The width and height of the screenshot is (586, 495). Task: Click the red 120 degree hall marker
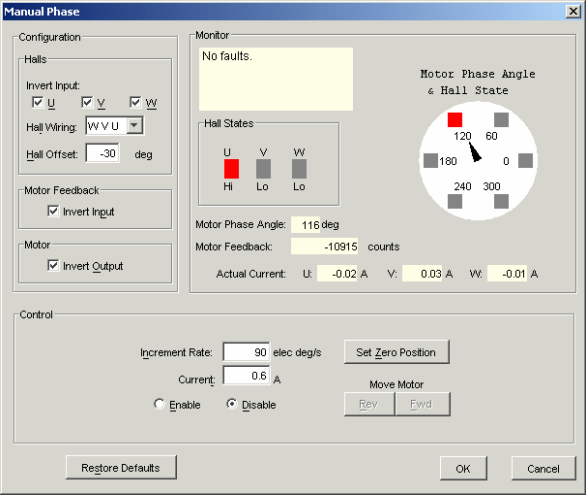click(x=455, y=120)
